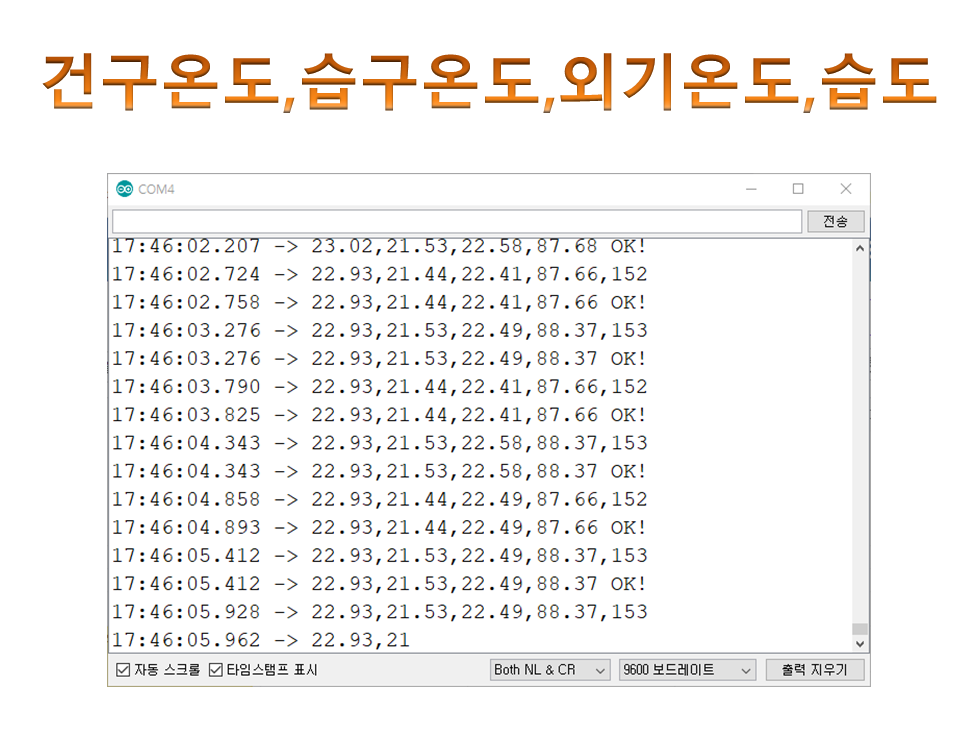
Task: Click the serial input text field
Action: [x=457, y=221]
